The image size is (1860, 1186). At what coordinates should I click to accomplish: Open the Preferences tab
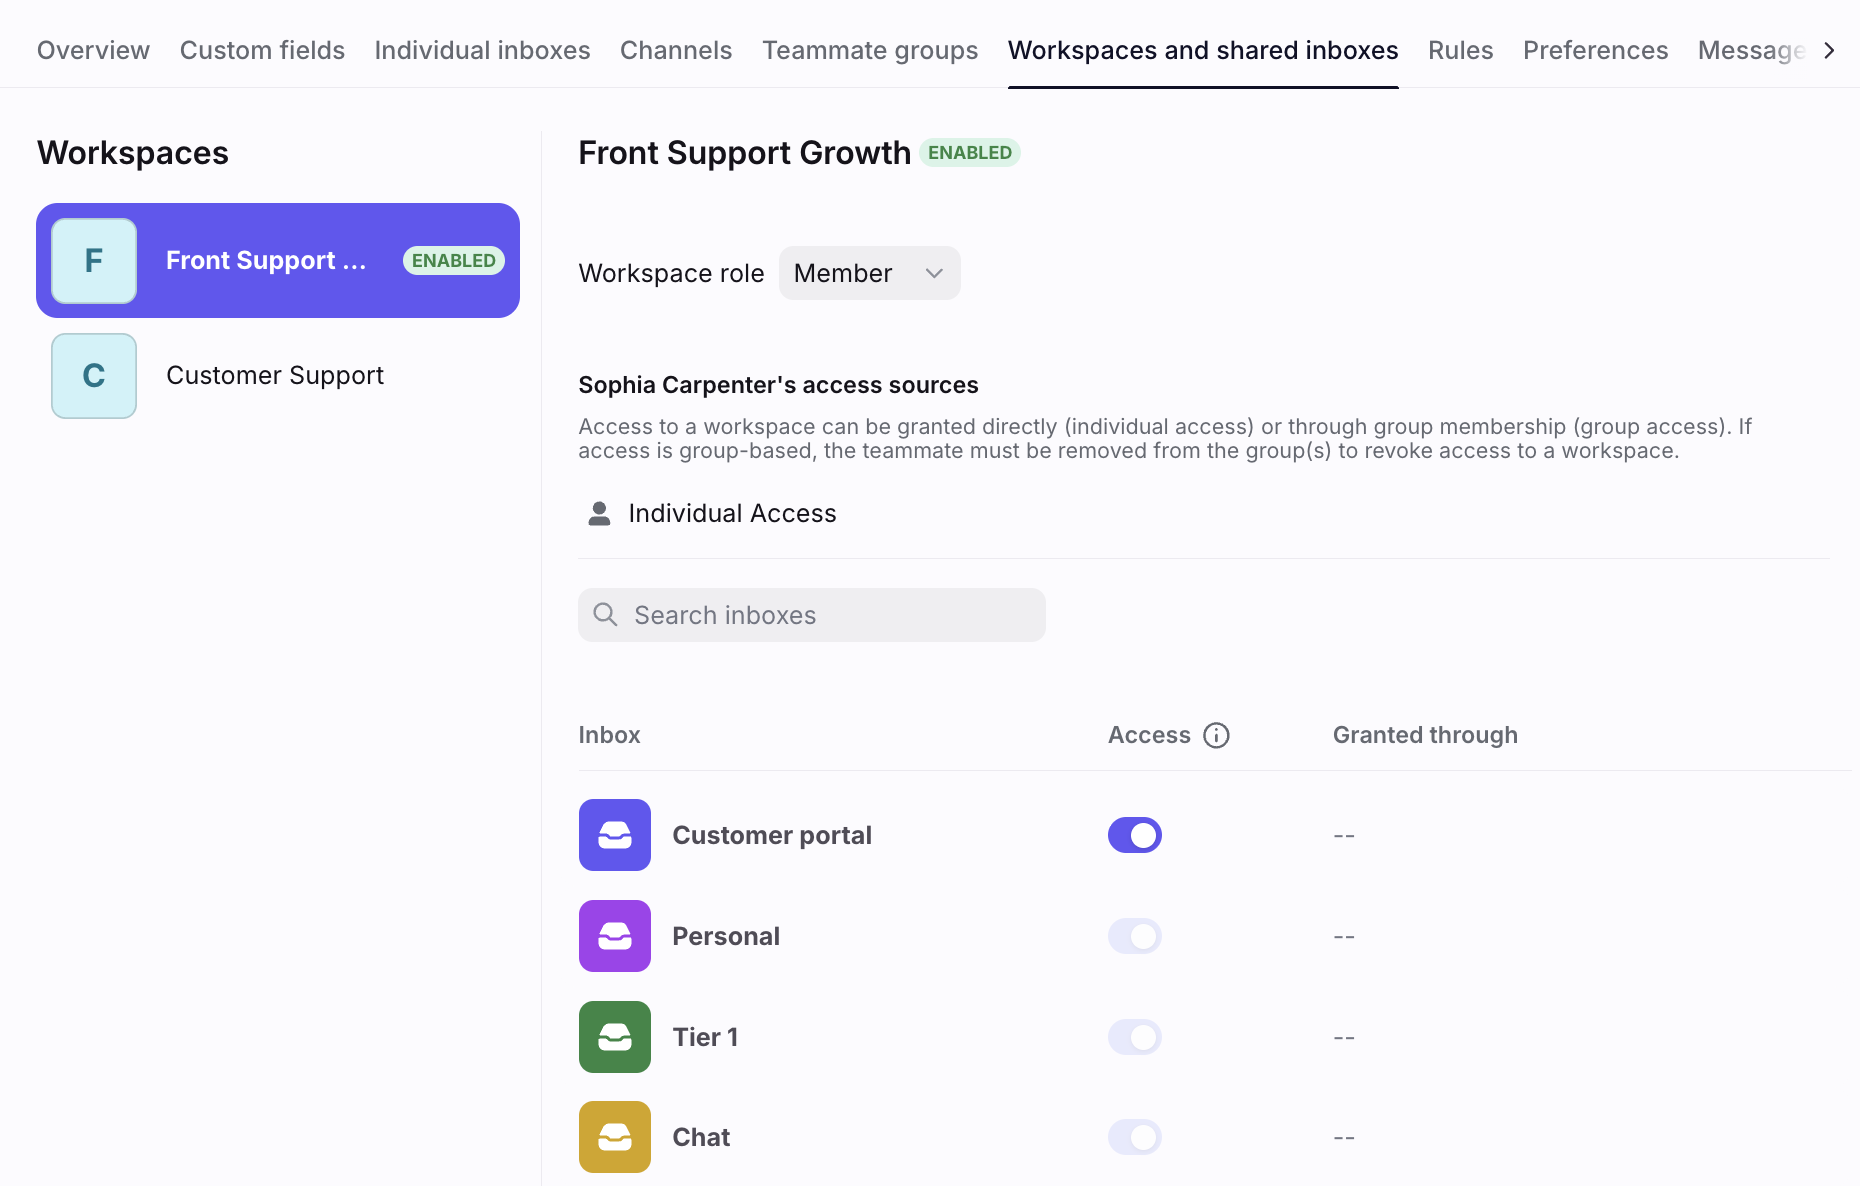pyautogui.click(x=1595, y=50)
